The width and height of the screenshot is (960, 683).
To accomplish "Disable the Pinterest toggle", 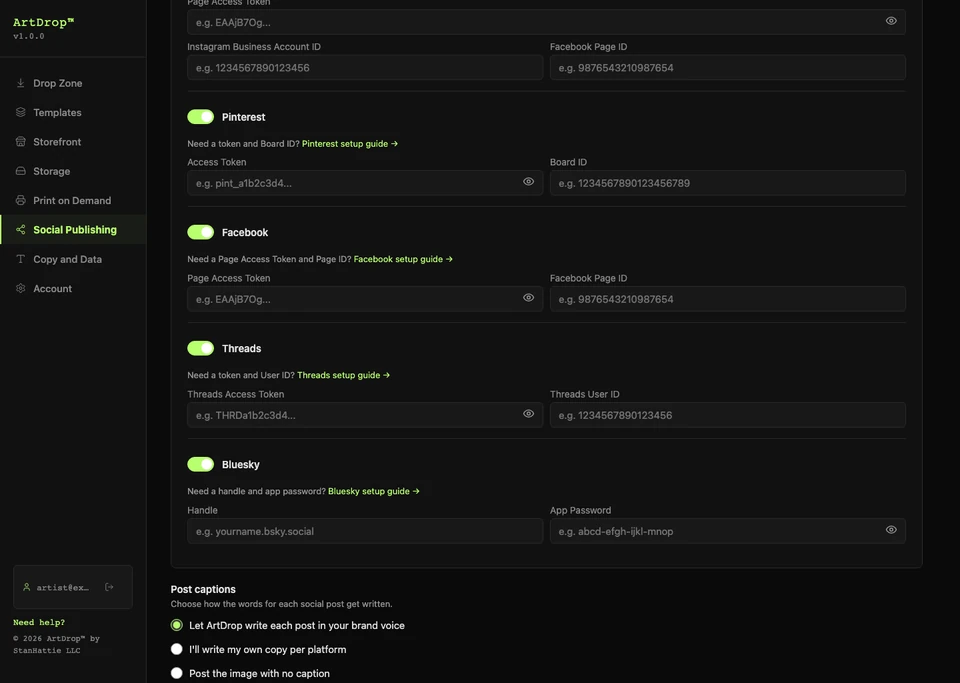I will coord(200,116).
